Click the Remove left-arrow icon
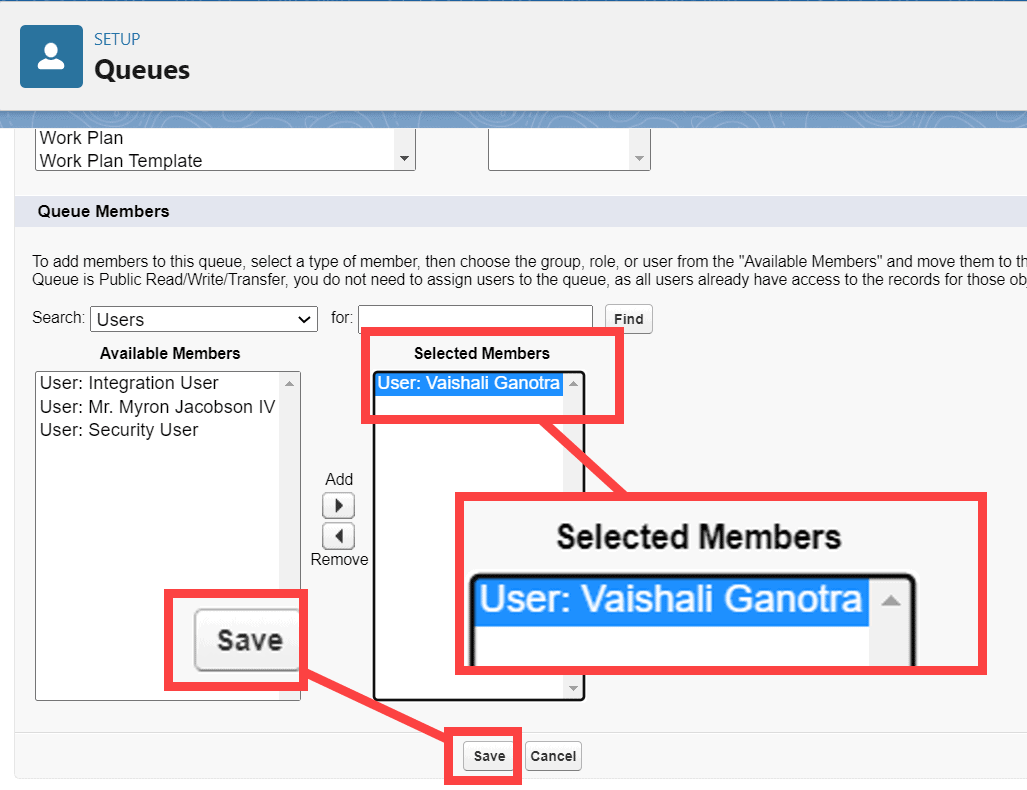The height and width of the screenshot is (790, 1027). pyautogui.click(x=338, y=536)
